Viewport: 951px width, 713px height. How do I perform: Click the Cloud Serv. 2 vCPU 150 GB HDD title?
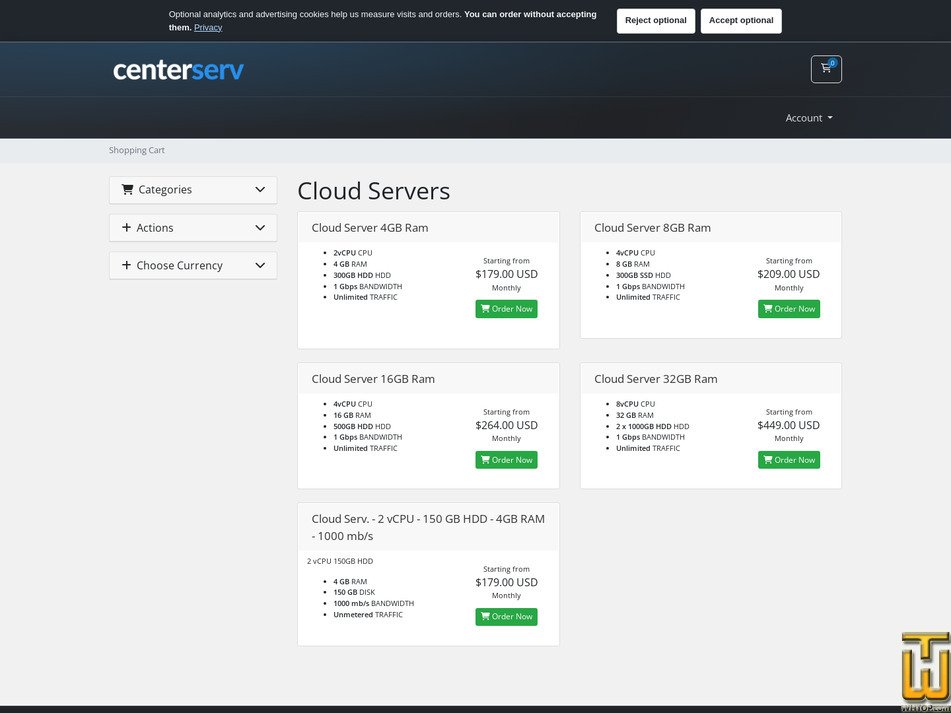(x=428, y=527)
